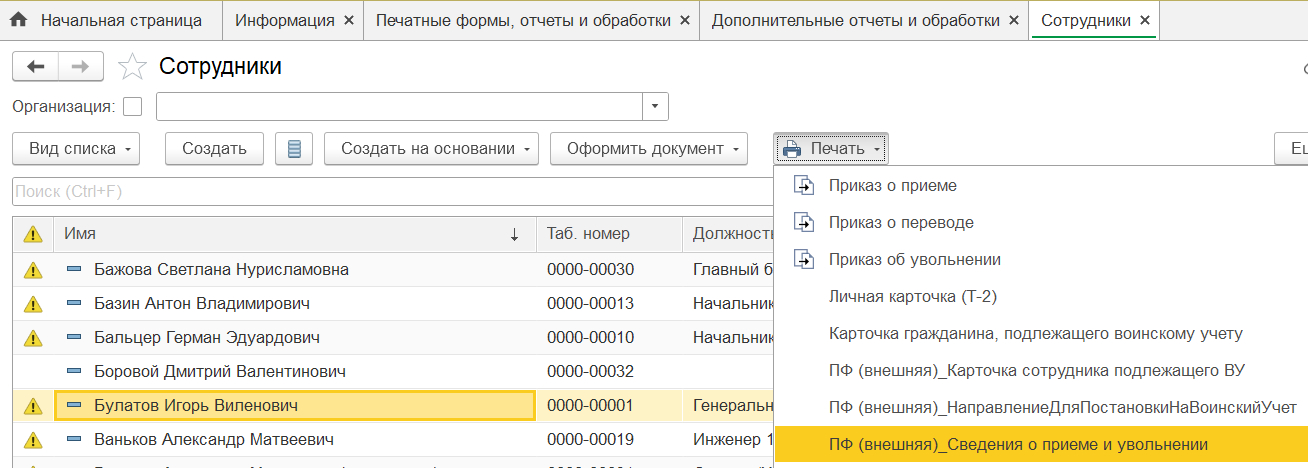Click the warning icon in table header
Image resolution: width=1308 pixels, height=468 pixels.
pos(33,234)
